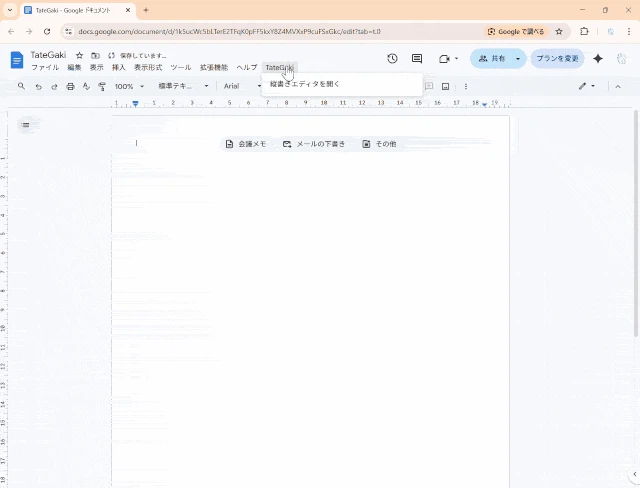Expand the side panel arrow at the bottom right
The image size is (640, 488).
click(635, 474)
